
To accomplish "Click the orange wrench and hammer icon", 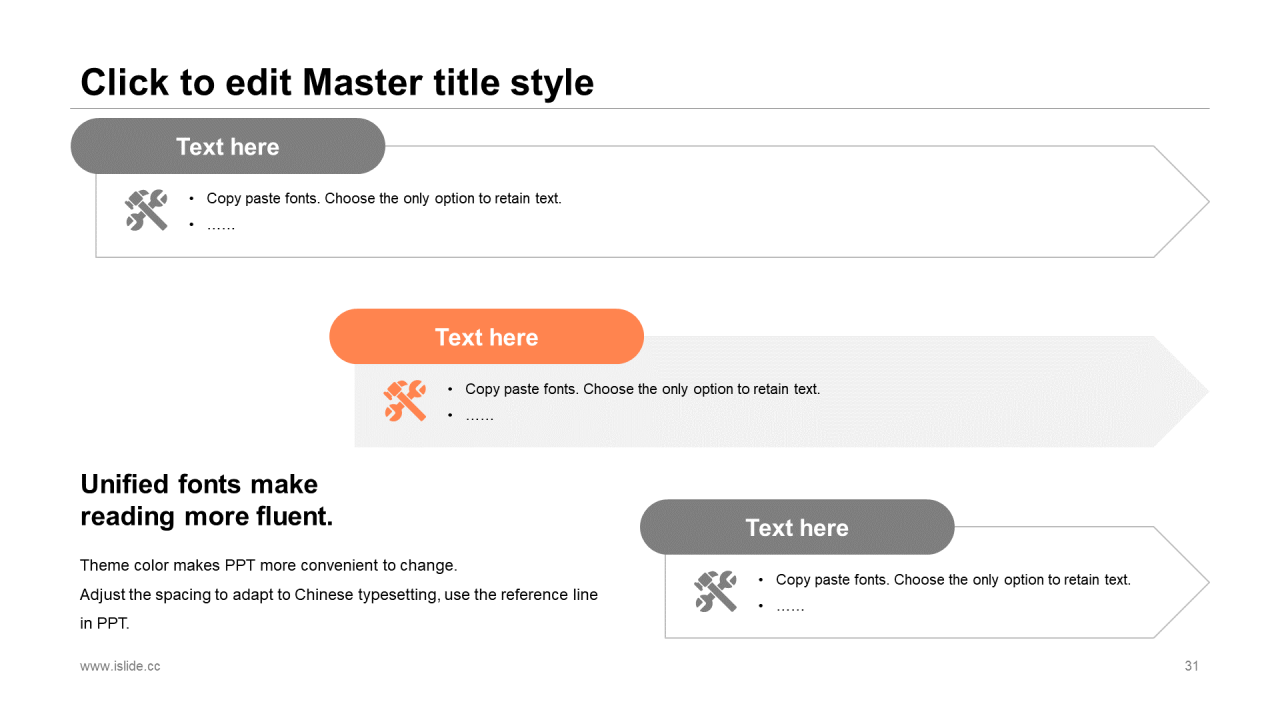I will 405,401.
